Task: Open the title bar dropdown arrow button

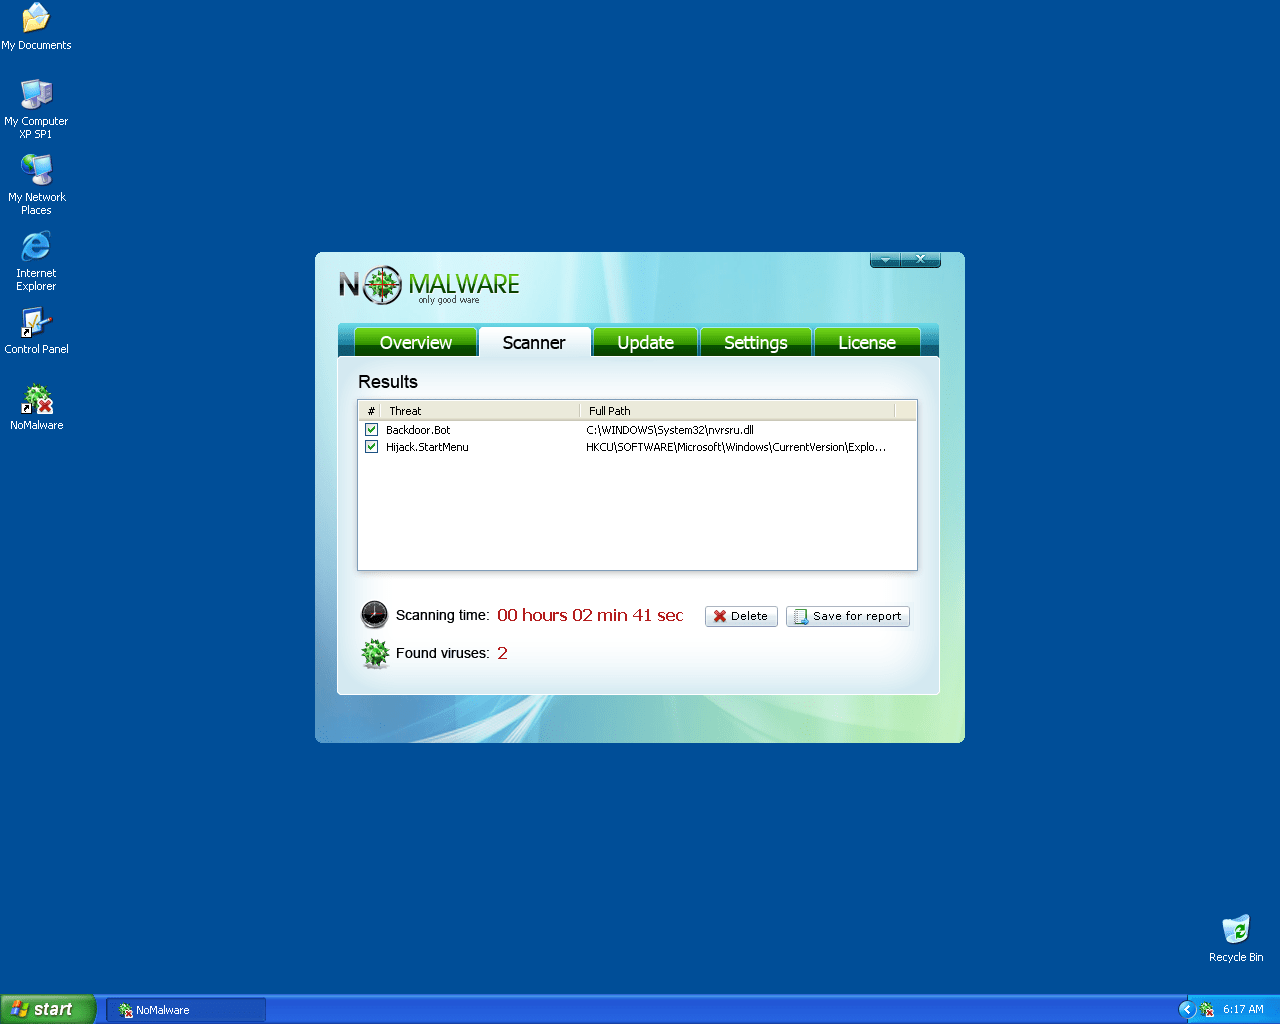Action: pyautogui.click(x=885, y=260)
